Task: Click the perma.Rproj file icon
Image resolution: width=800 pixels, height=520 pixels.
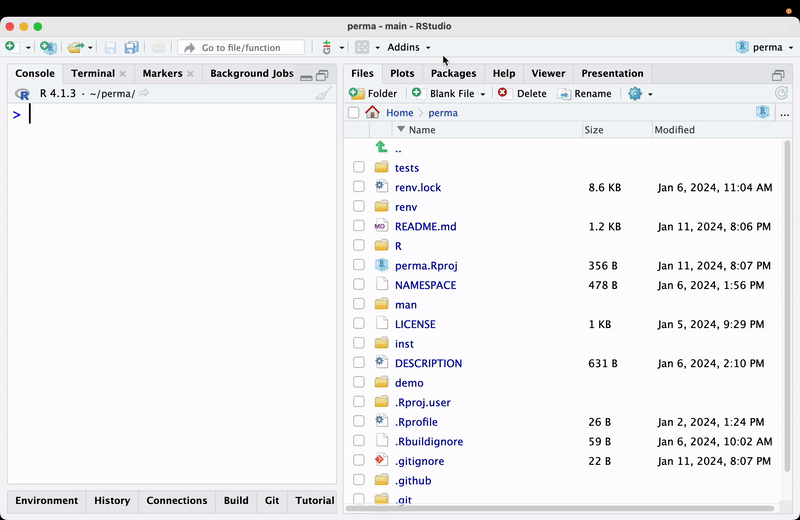Action: (382, 264)
